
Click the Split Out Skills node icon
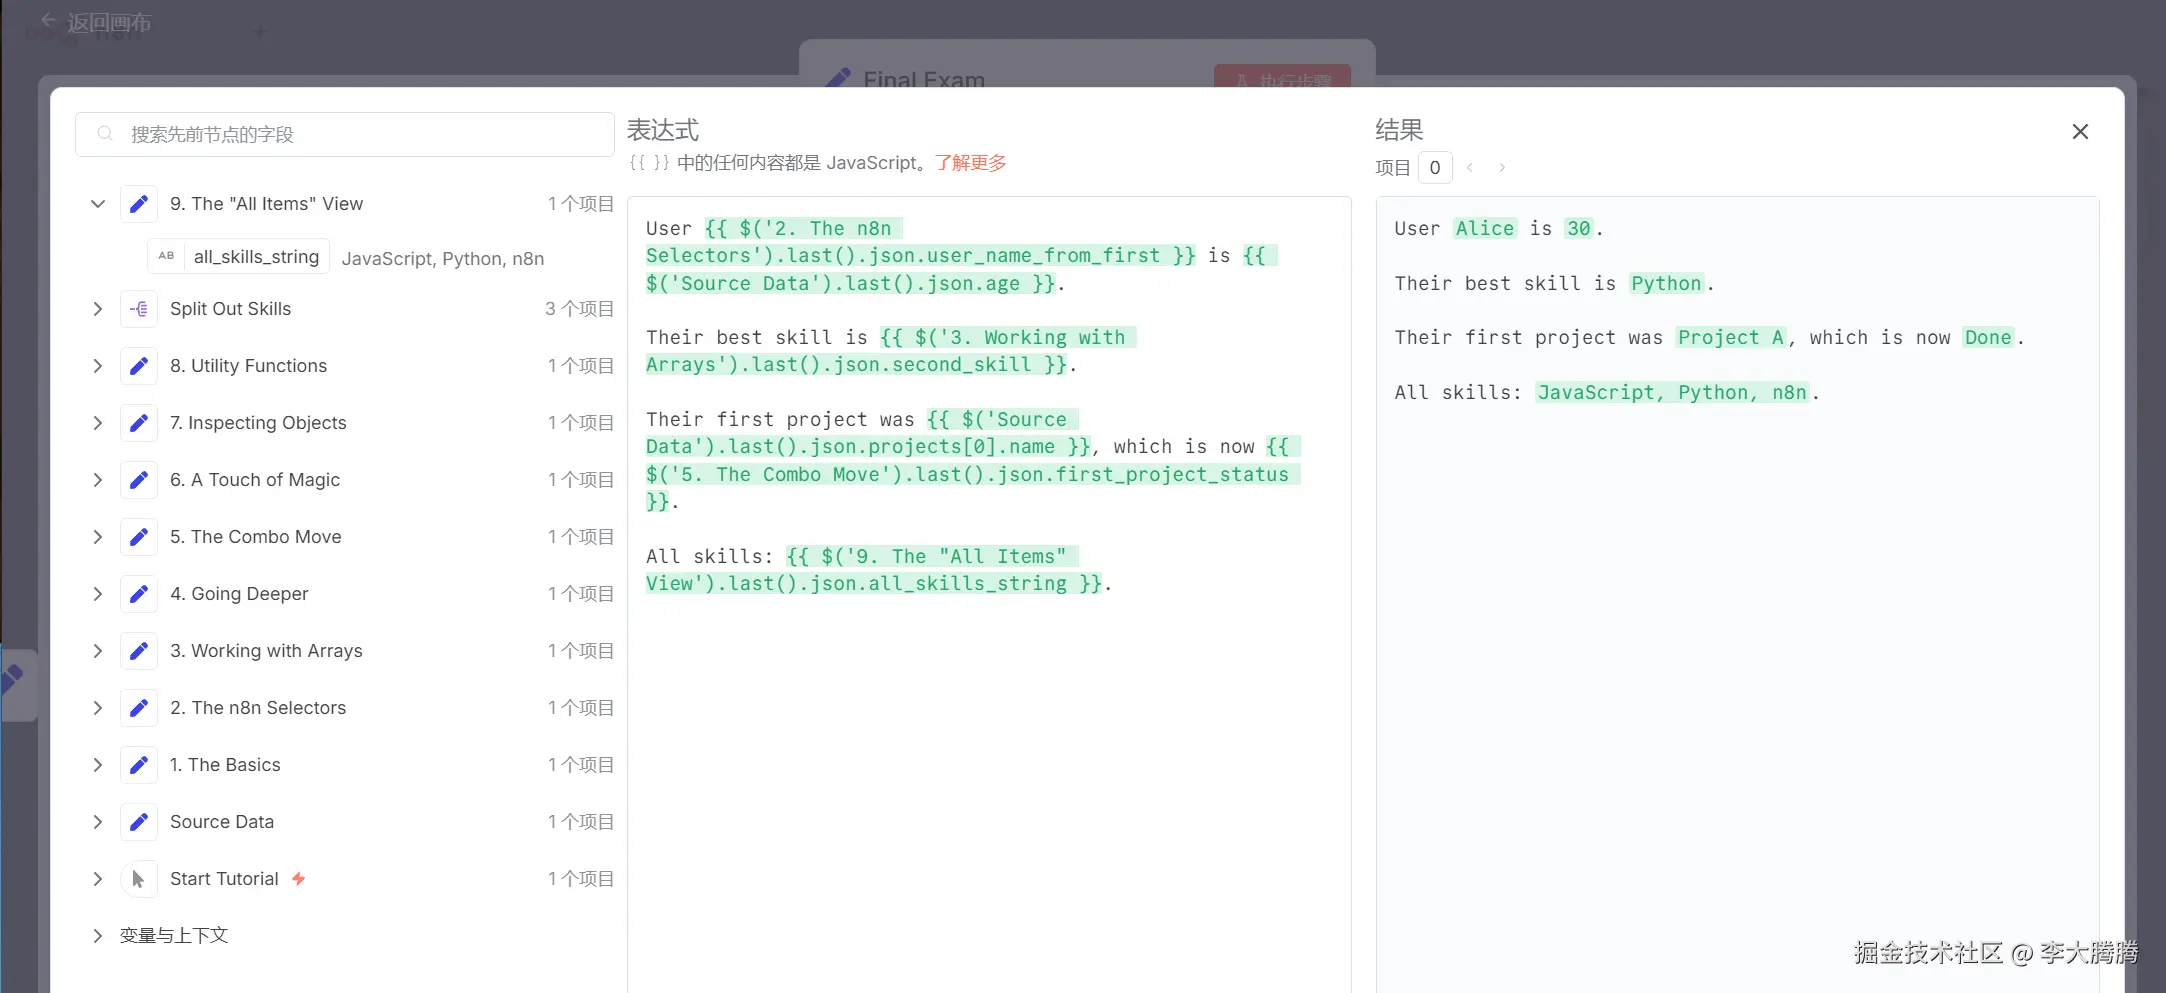coord(139,309)
